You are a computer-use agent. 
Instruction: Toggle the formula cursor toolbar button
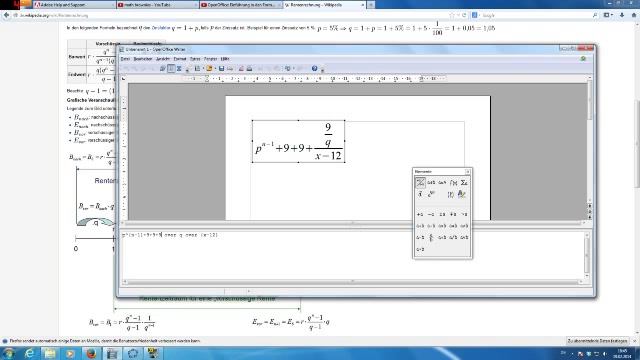pos(171,69)
